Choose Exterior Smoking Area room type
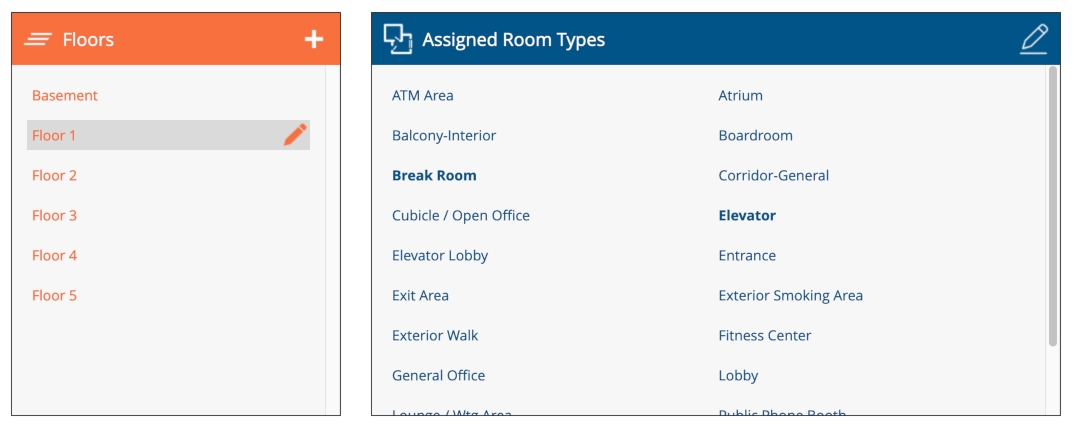The height and width of the screenshot is (430, 1076). (790, 296)
